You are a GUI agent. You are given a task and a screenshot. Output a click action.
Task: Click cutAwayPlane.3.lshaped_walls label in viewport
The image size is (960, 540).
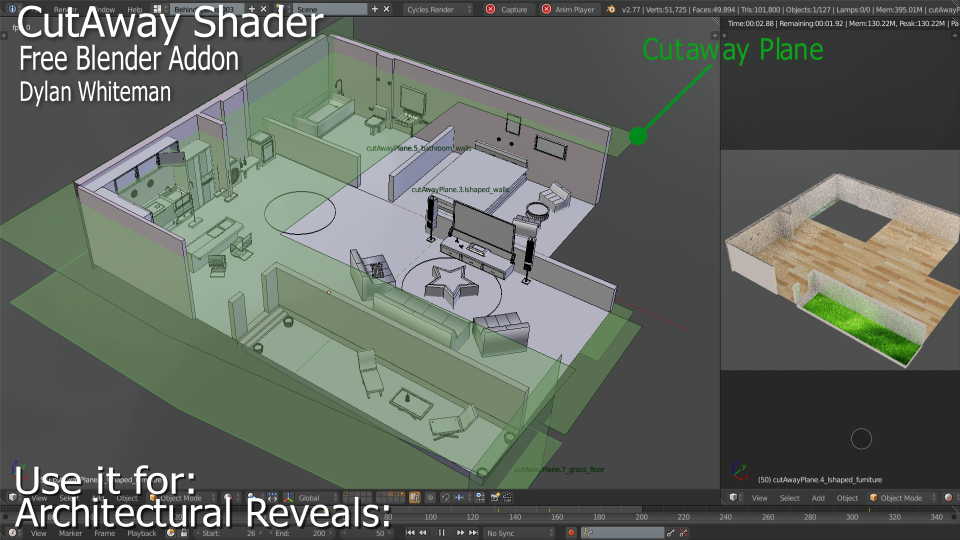460,190
